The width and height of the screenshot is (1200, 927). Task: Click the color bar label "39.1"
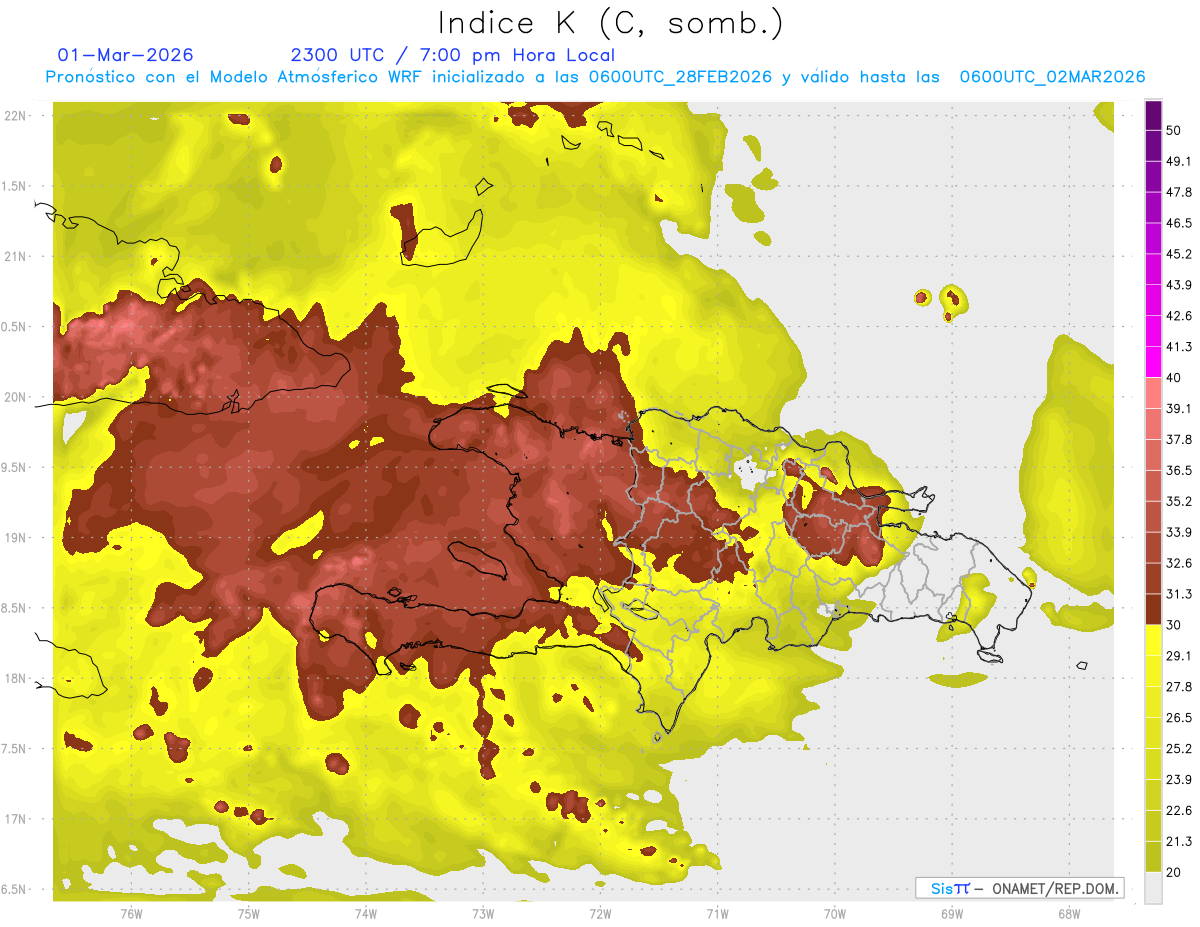[x=1179, y=409]
